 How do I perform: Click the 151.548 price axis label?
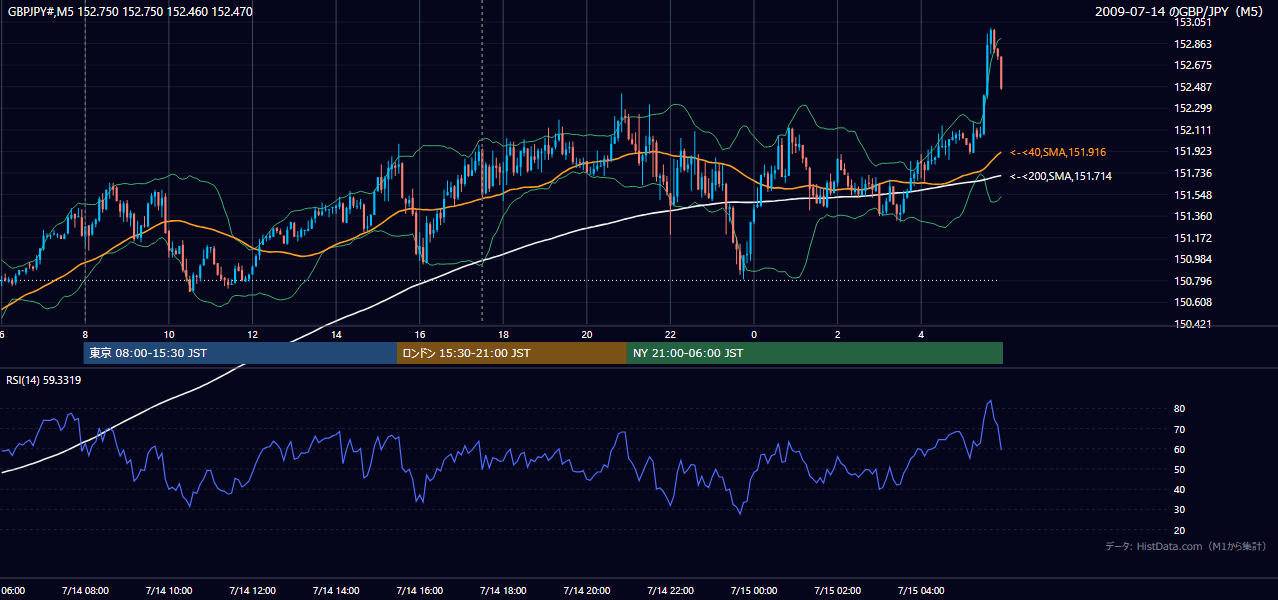(x=1193, y=195)
